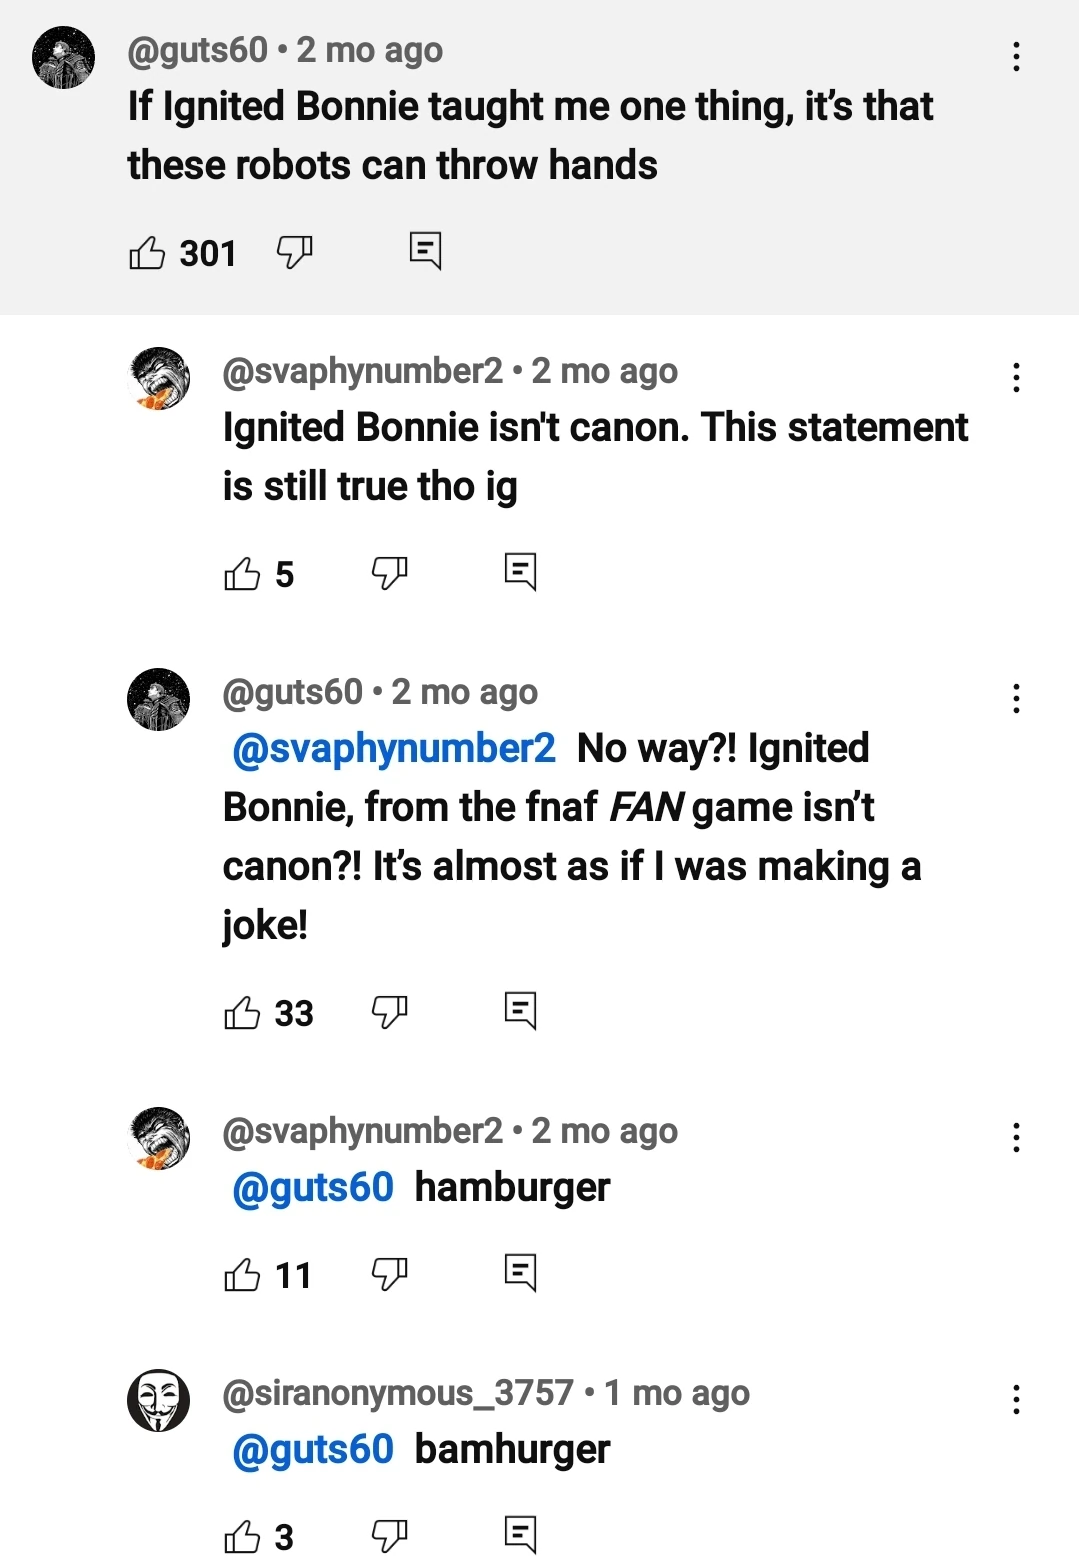Open options menu for the bamhurger reply
Viewport: 1079px width, 1562px height.
click(1016, 1400)
